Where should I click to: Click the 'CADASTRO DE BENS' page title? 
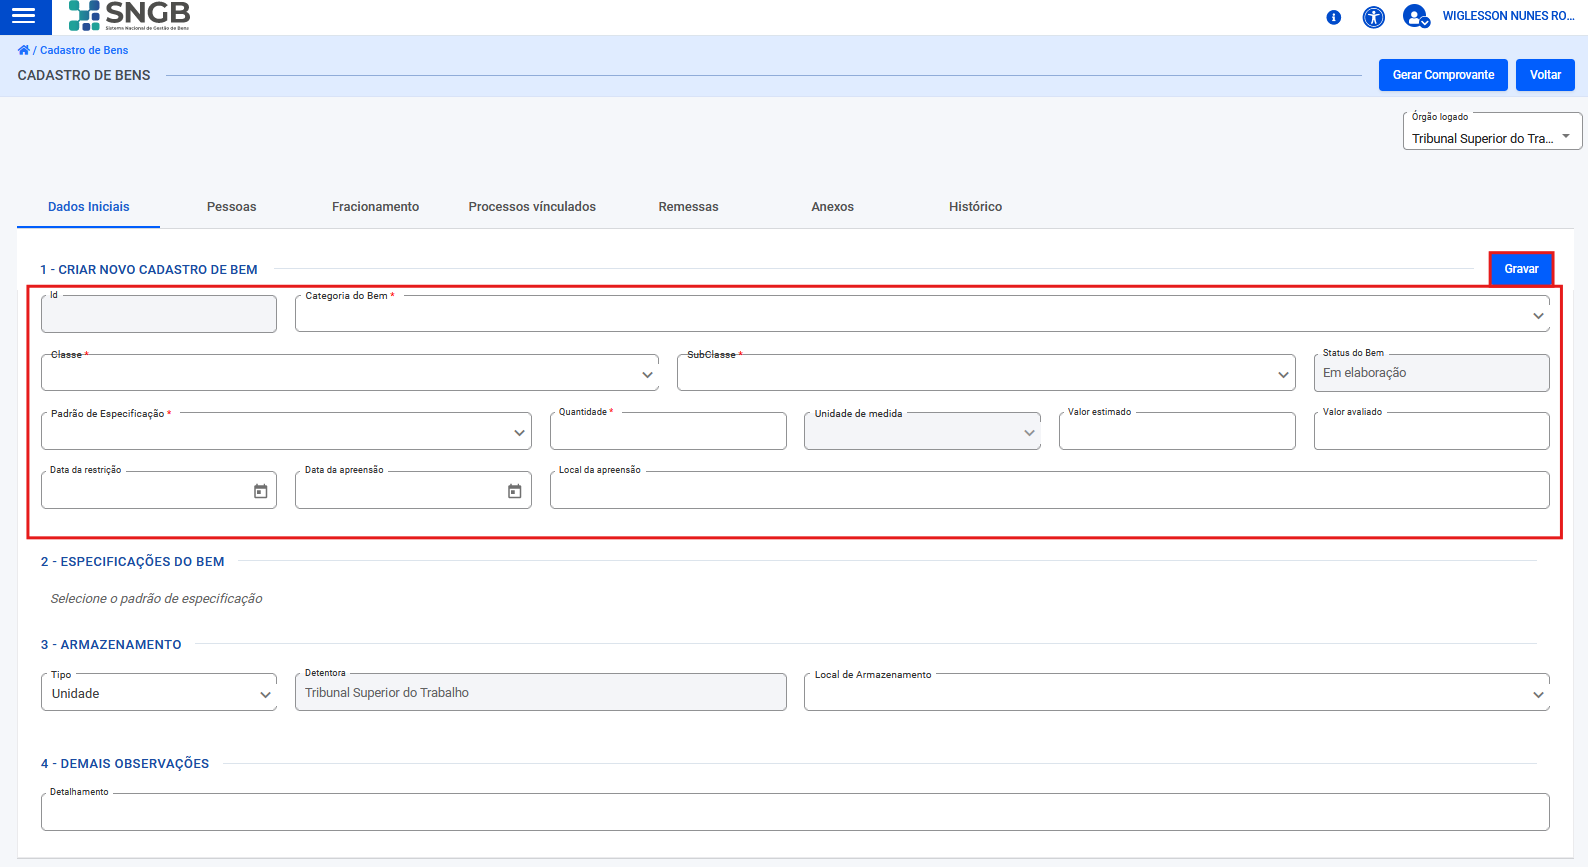(84, 75)
